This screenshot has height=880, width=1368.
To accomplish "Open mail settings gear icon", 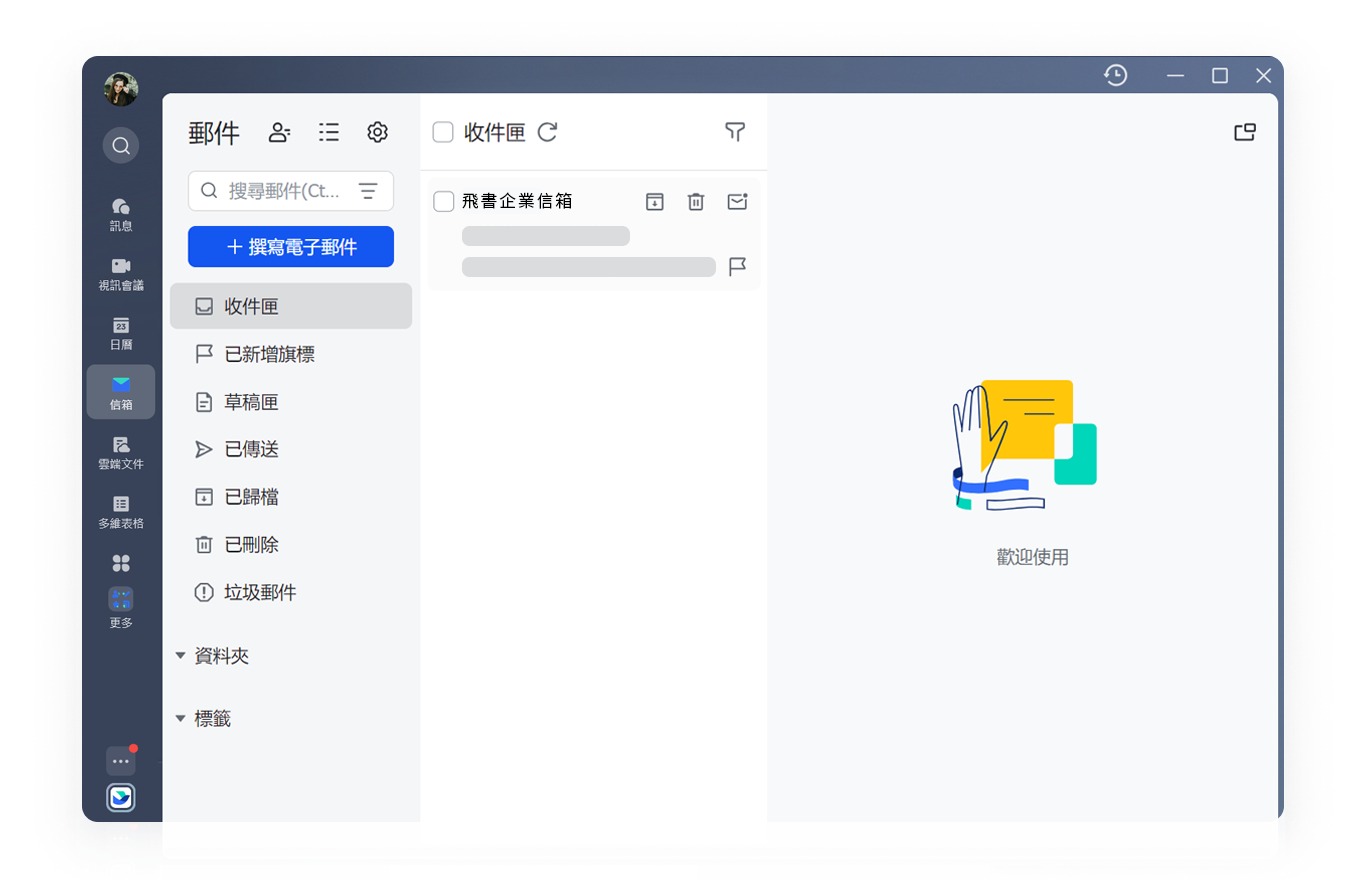I will 377,132.
